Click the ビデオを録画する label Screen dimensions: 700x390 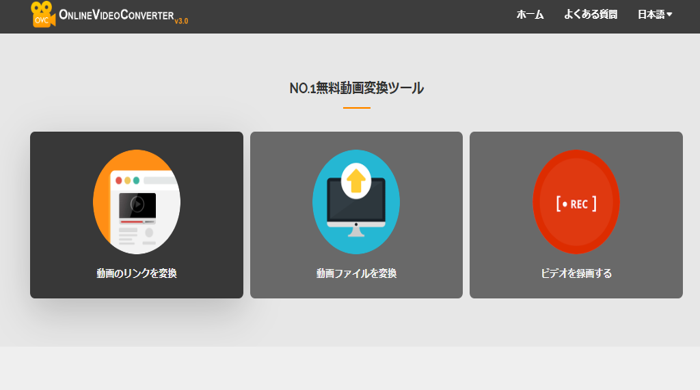[576, 273]
